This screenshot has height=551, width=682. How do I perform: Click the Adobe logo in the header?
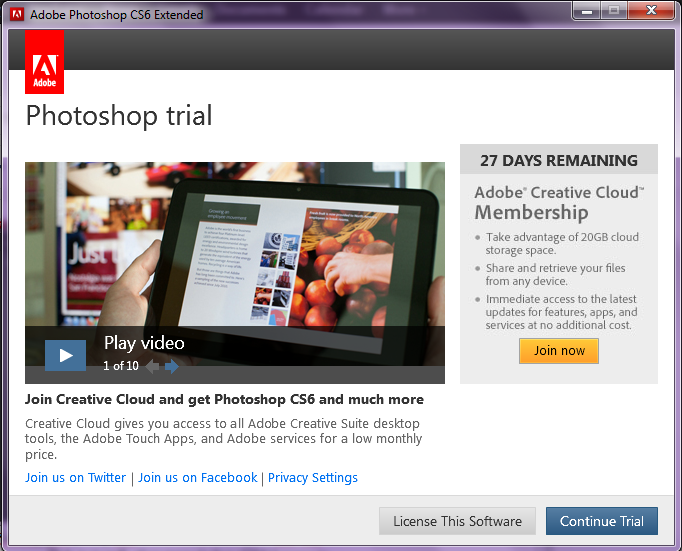coord(44,62)
